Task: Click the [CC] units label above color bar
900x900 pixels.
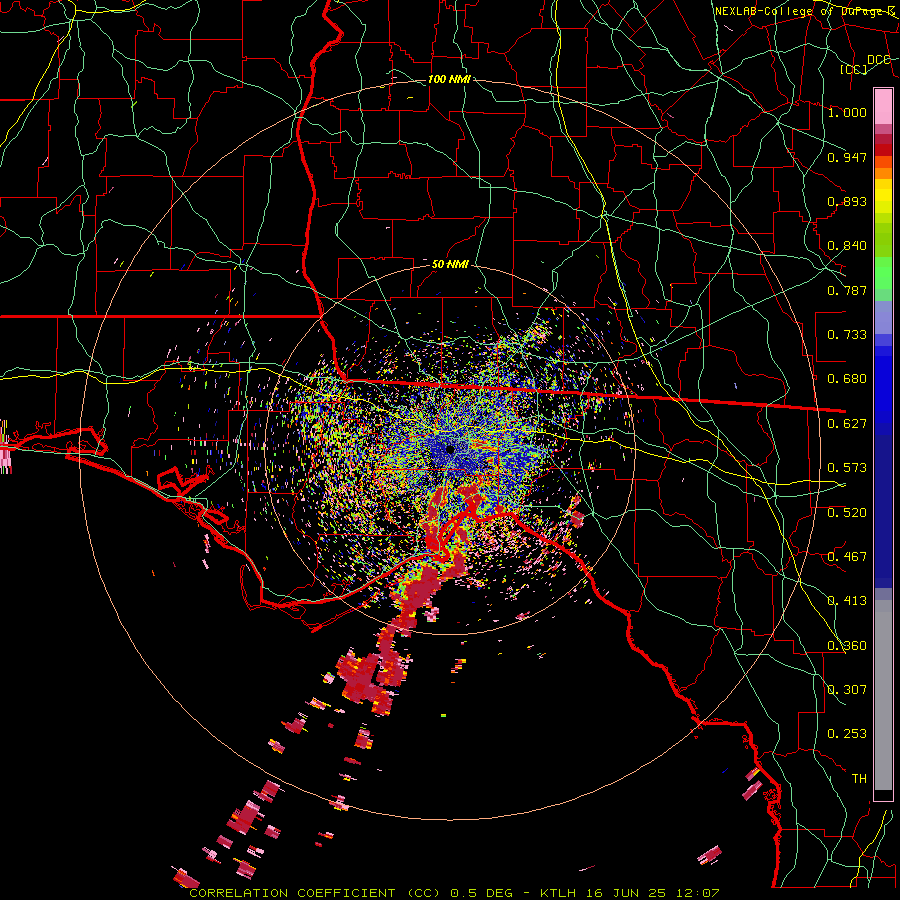Action: click(854, 69)
